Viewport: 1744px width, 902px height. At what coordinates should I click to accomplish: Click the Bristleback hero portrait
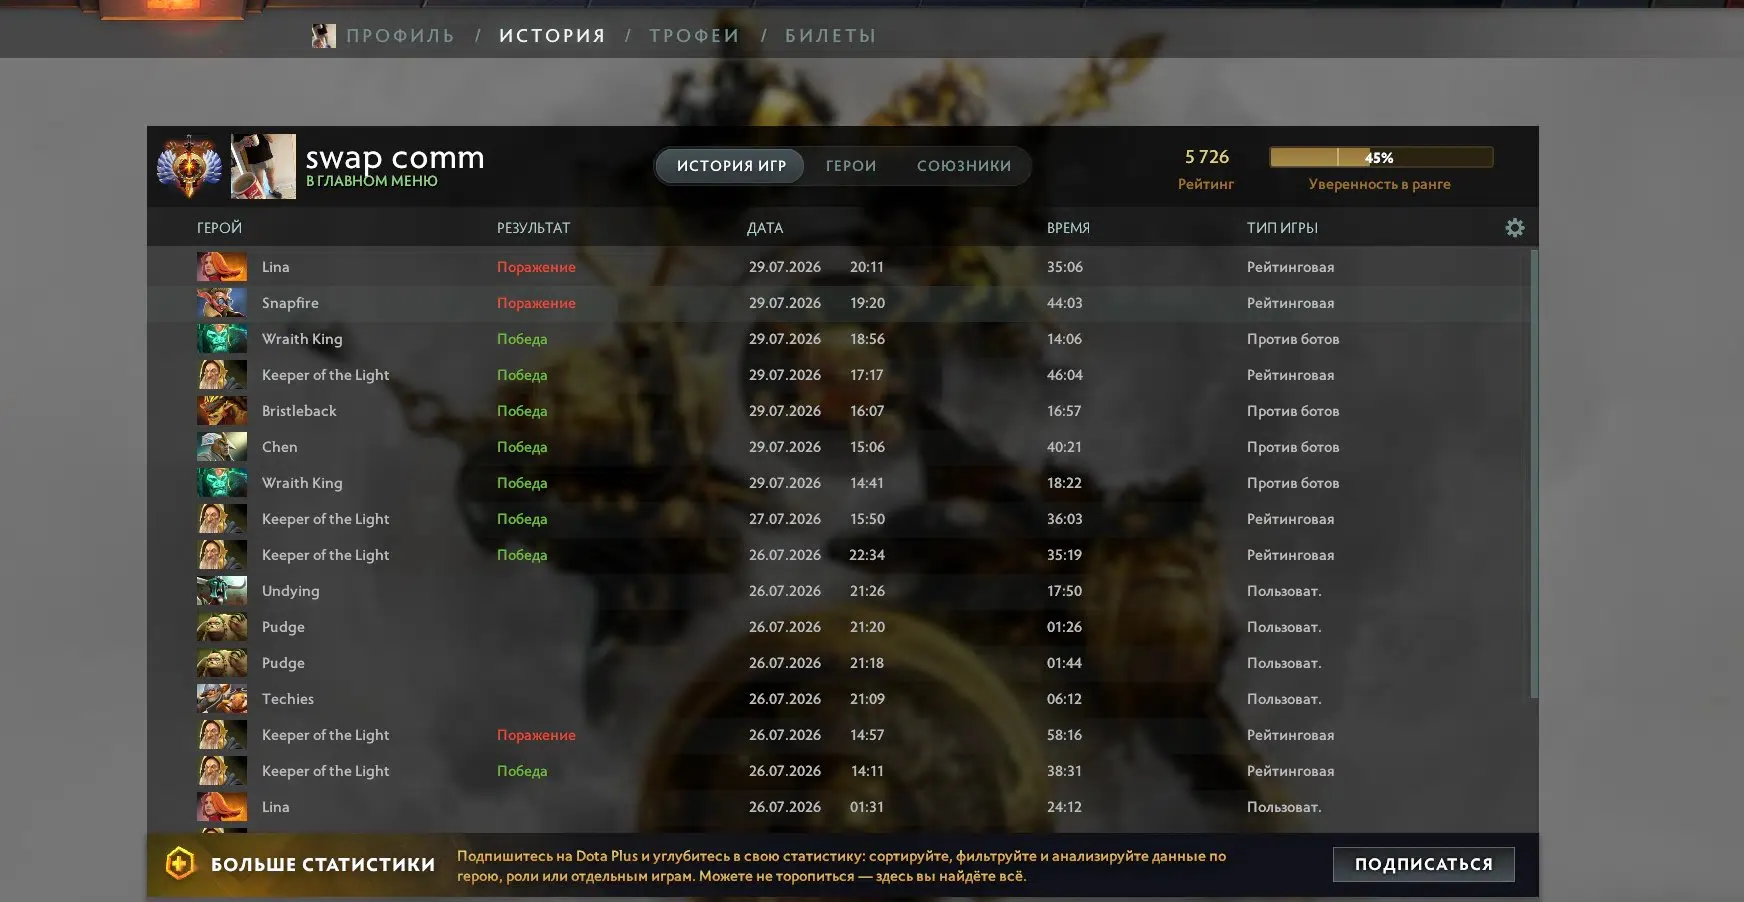pos(221,411)
